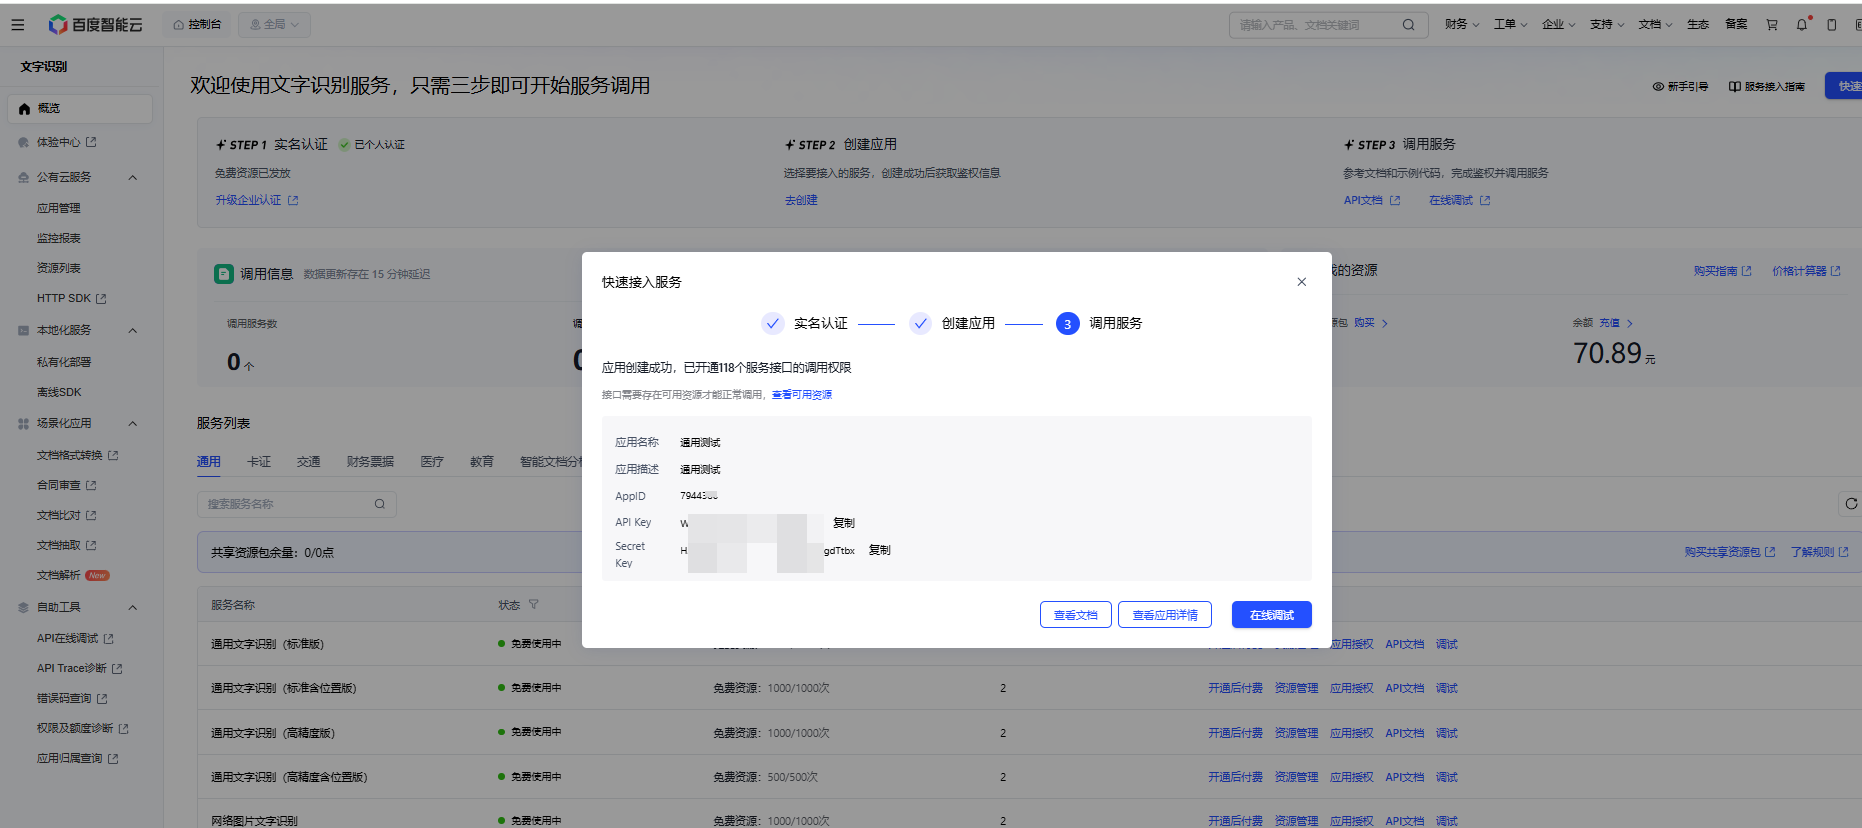Open the shopping cart icon

click(x=1772, y=25)
